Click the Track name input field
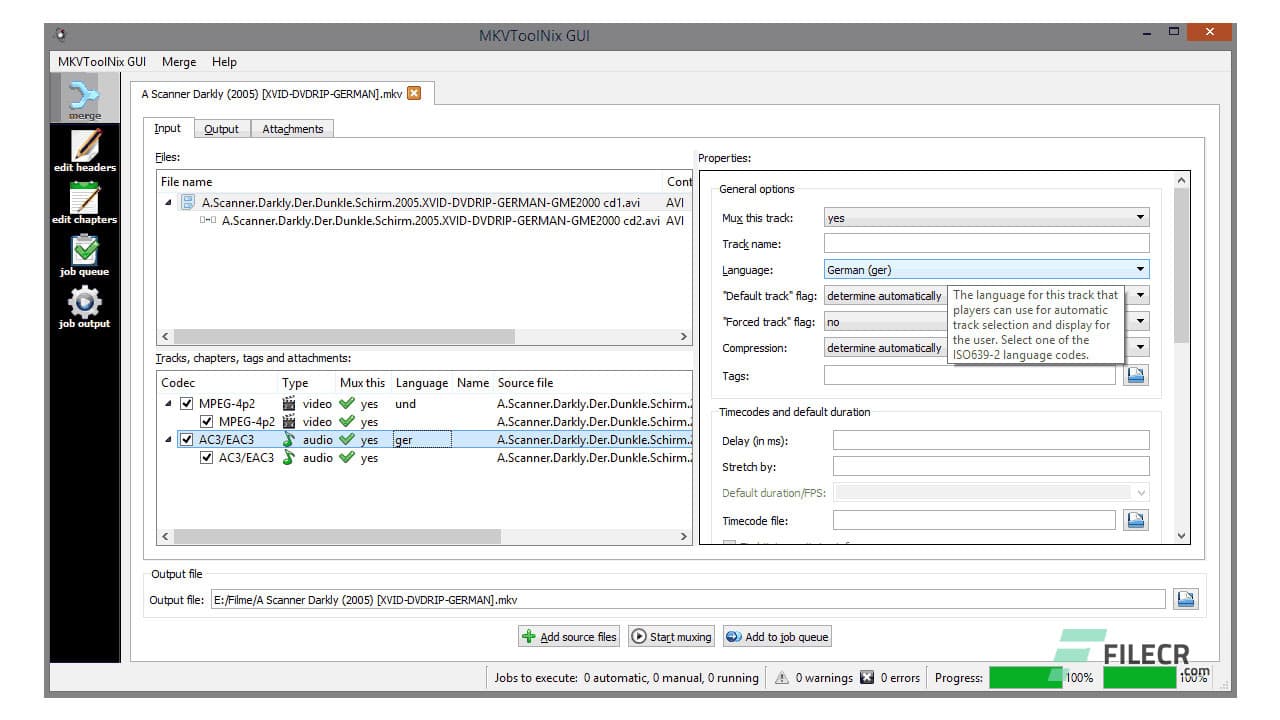The height and width of the screenshot is (720, 1280). coord(986,244)
